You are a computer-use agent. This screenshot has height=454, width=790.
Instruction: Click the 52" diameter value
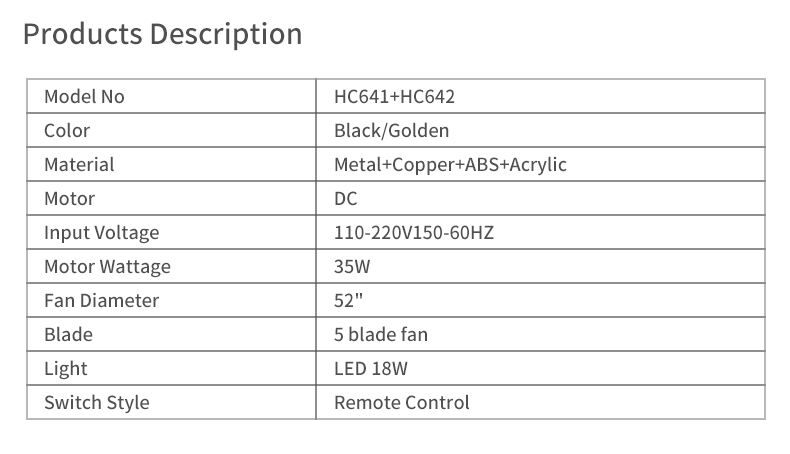click(348, 300)
